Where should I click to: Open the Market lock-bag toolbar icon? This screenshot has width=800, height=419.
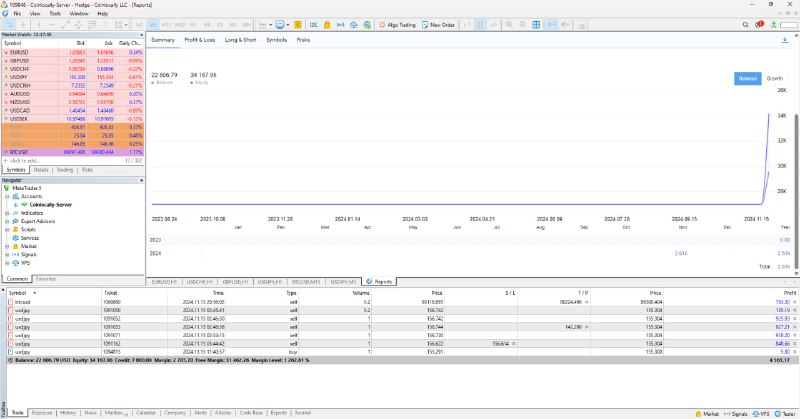(327, 24)
